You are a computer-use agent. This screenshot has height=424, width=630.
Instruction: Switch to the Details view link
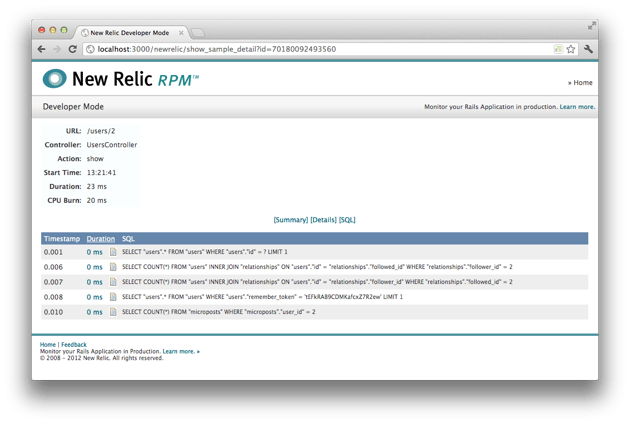[x=323, y=219]
